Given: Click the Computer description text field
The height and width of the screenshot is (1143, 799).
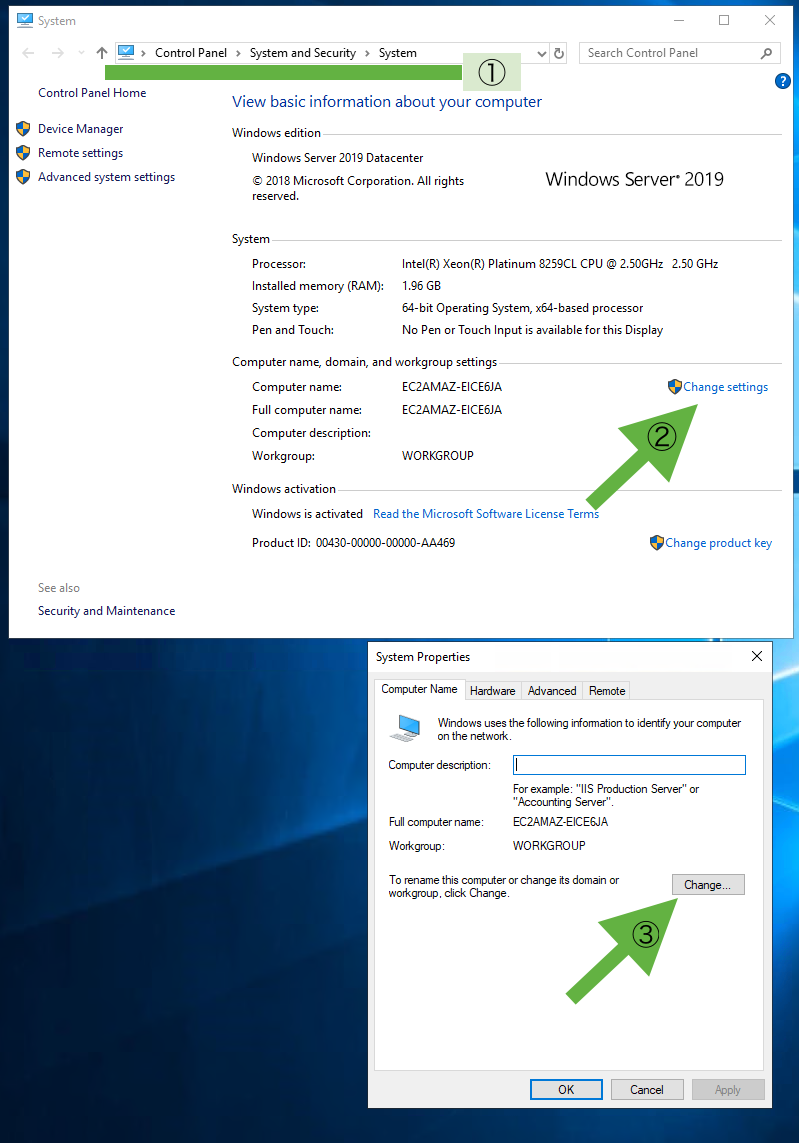Looking at the screenshot, I should click(x=629, y=765).
